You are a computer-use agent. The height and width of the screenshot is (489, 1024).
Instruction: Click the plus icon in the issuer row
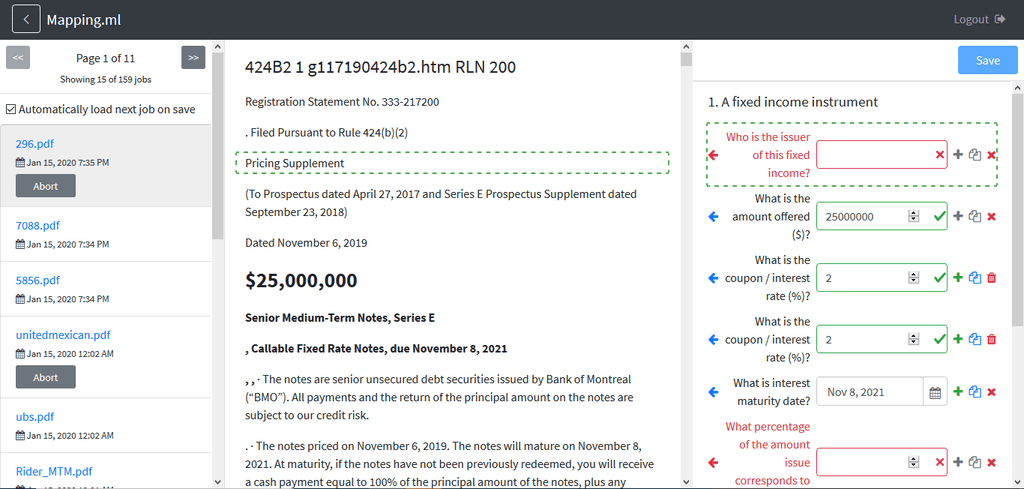pyautogui.click(x=958, y=155)
